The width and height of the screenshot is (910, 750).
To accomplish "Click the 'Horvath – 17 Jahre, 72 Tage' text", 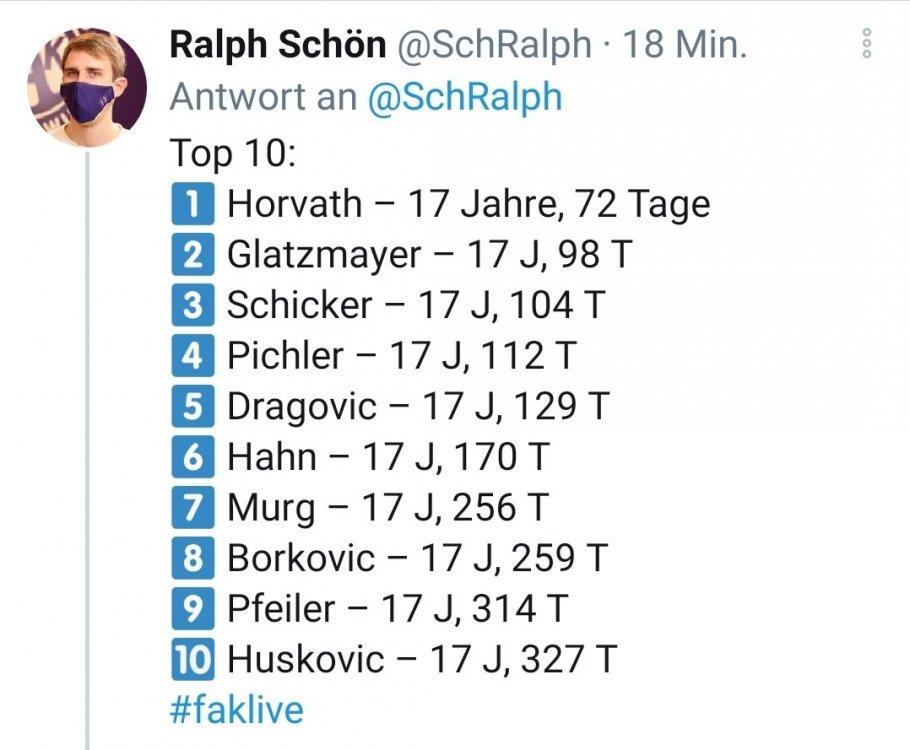I will [x=468, y=204].
